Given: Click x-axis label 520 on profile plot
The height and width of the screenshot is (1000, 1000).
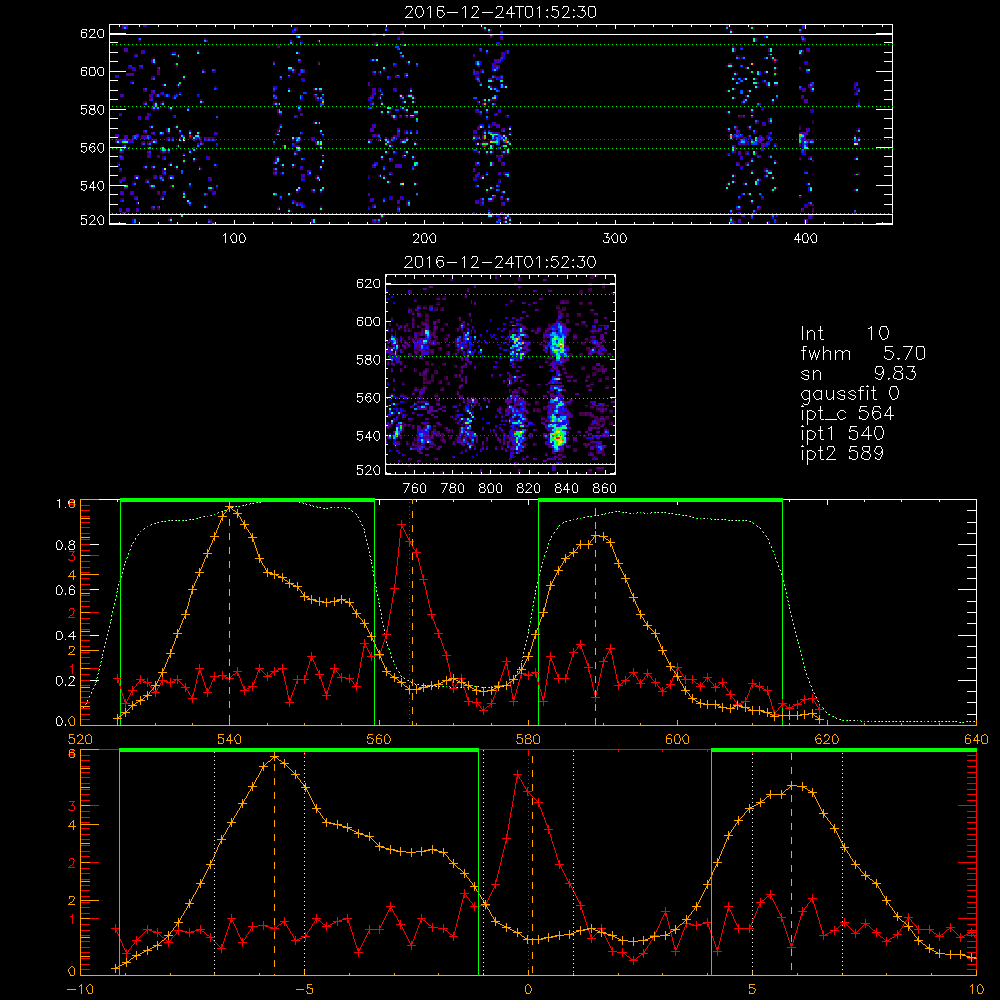Looking at the screenshot, I should (80, 740).
